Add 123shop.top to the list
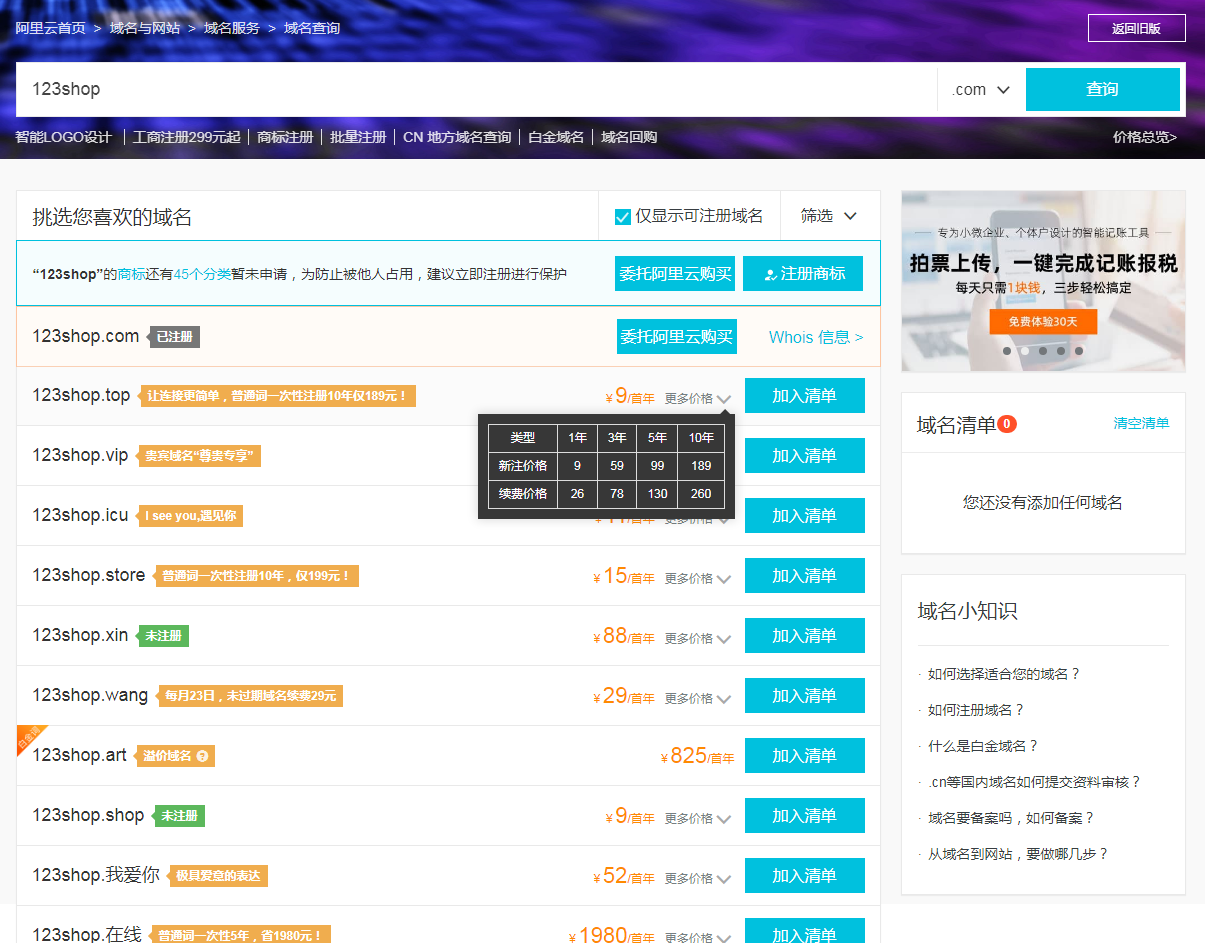 805,396
